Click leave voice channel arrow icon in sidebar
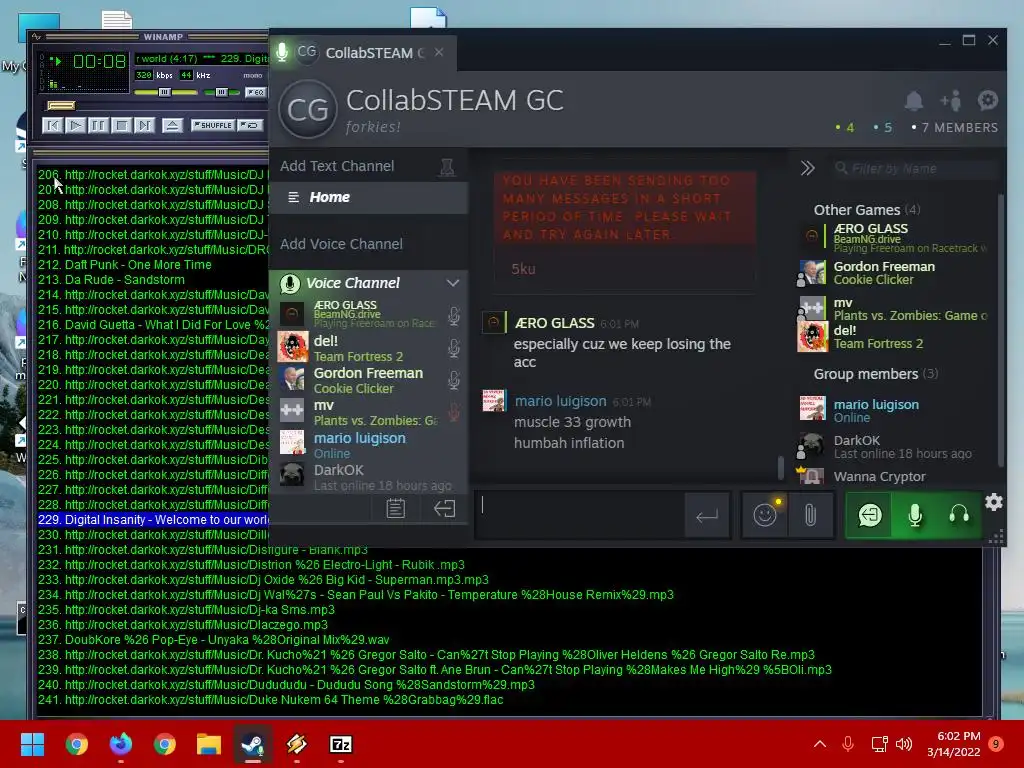1024x768 pixels. point(444,509)
